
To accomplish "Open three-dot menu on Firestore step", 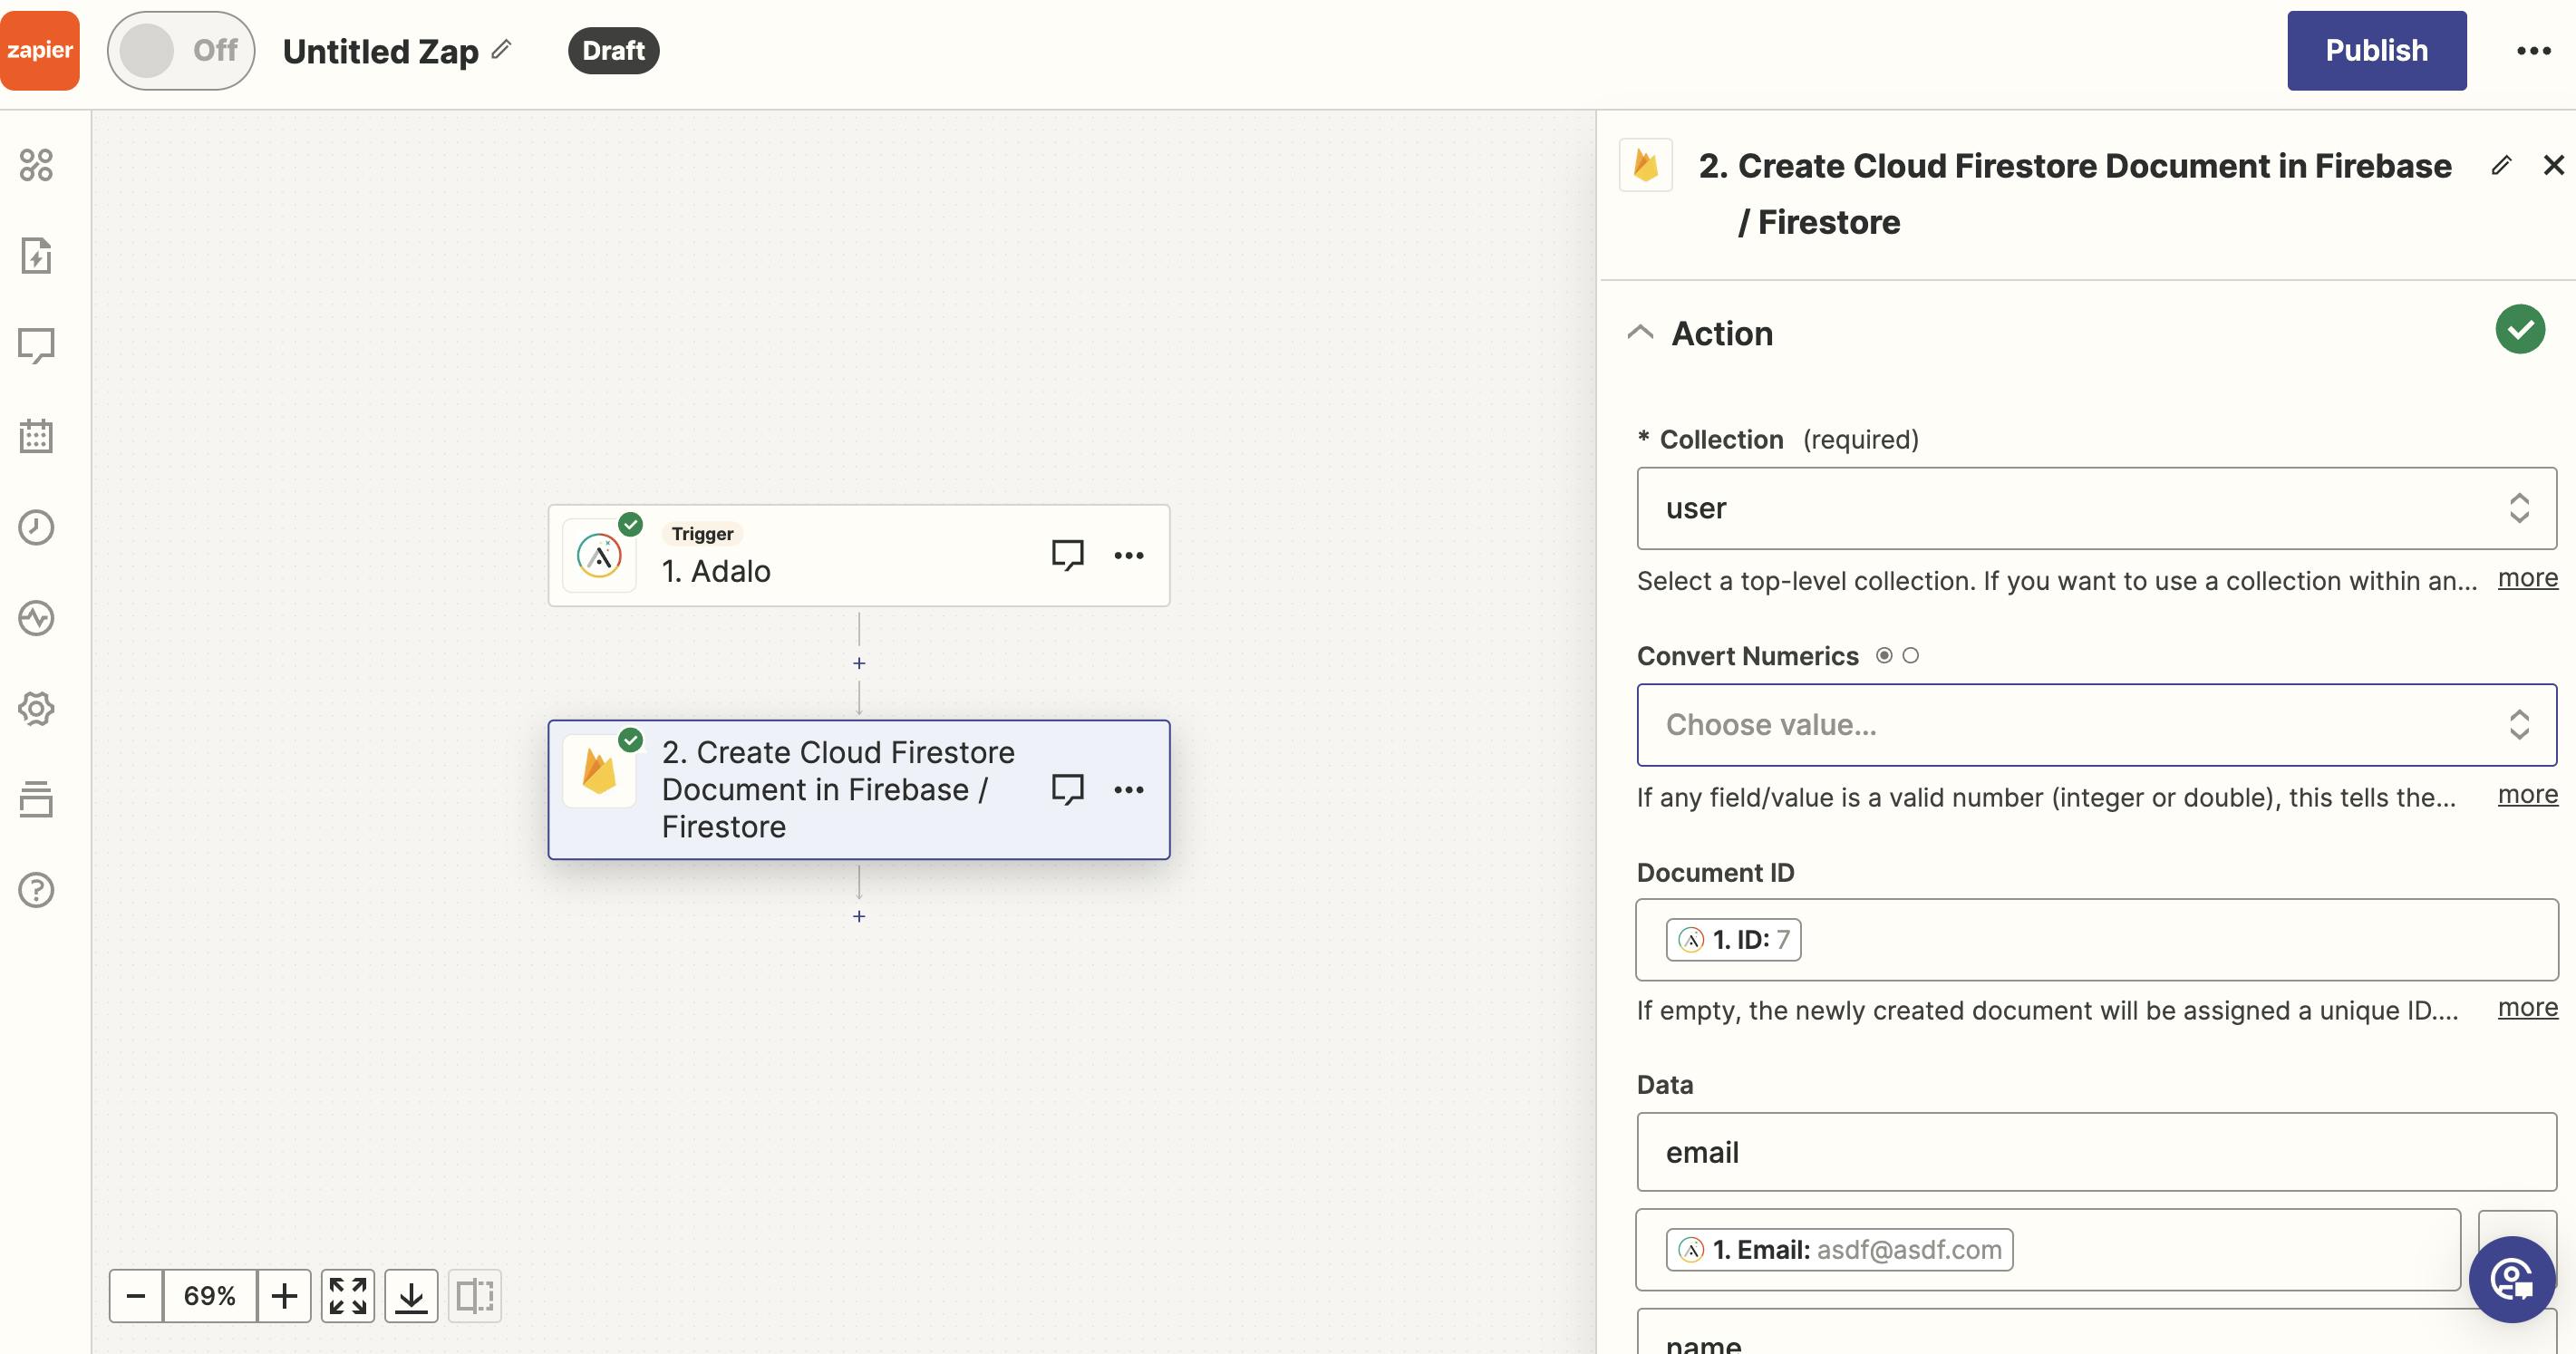I will pyautogui.click(x=1129, y=790).
